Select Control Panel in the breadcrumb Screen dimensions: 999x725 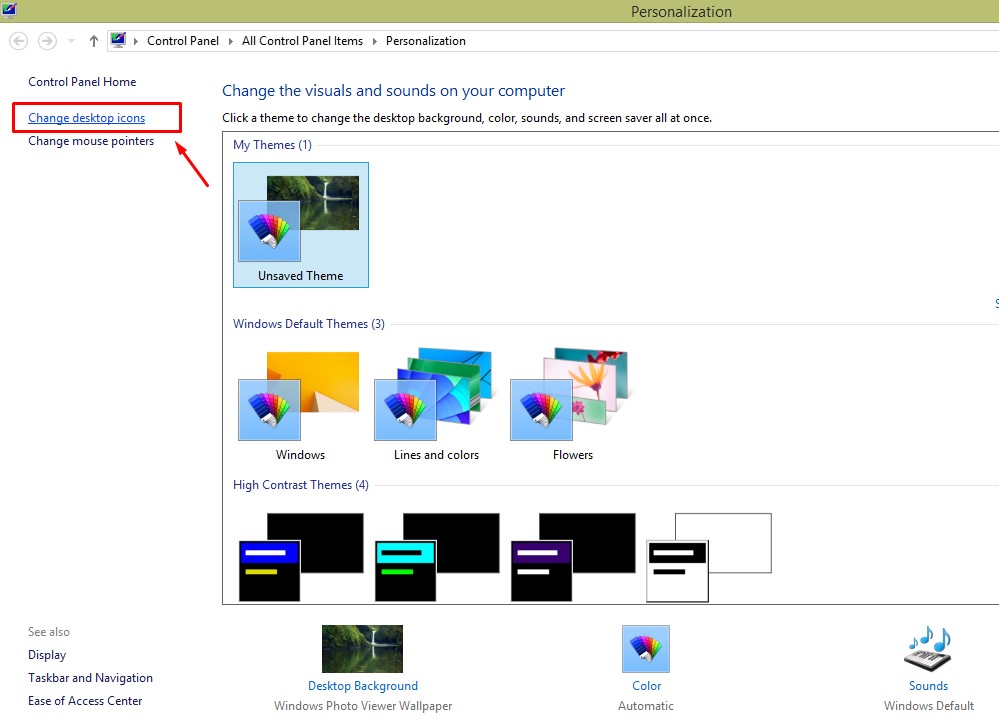(x=183, y=41)
